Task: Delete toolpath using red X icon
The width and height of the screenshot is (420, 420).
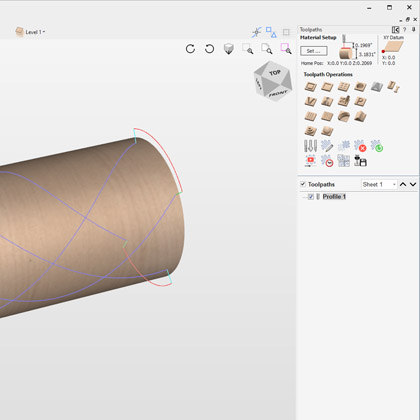Action: (x=360, y=146)
